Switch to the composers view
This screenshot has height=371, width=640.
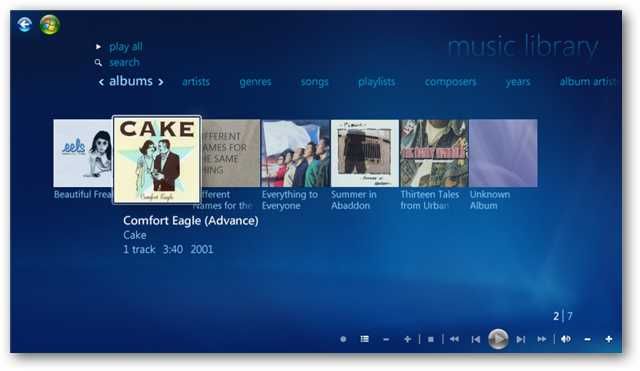tap(451, 82)
